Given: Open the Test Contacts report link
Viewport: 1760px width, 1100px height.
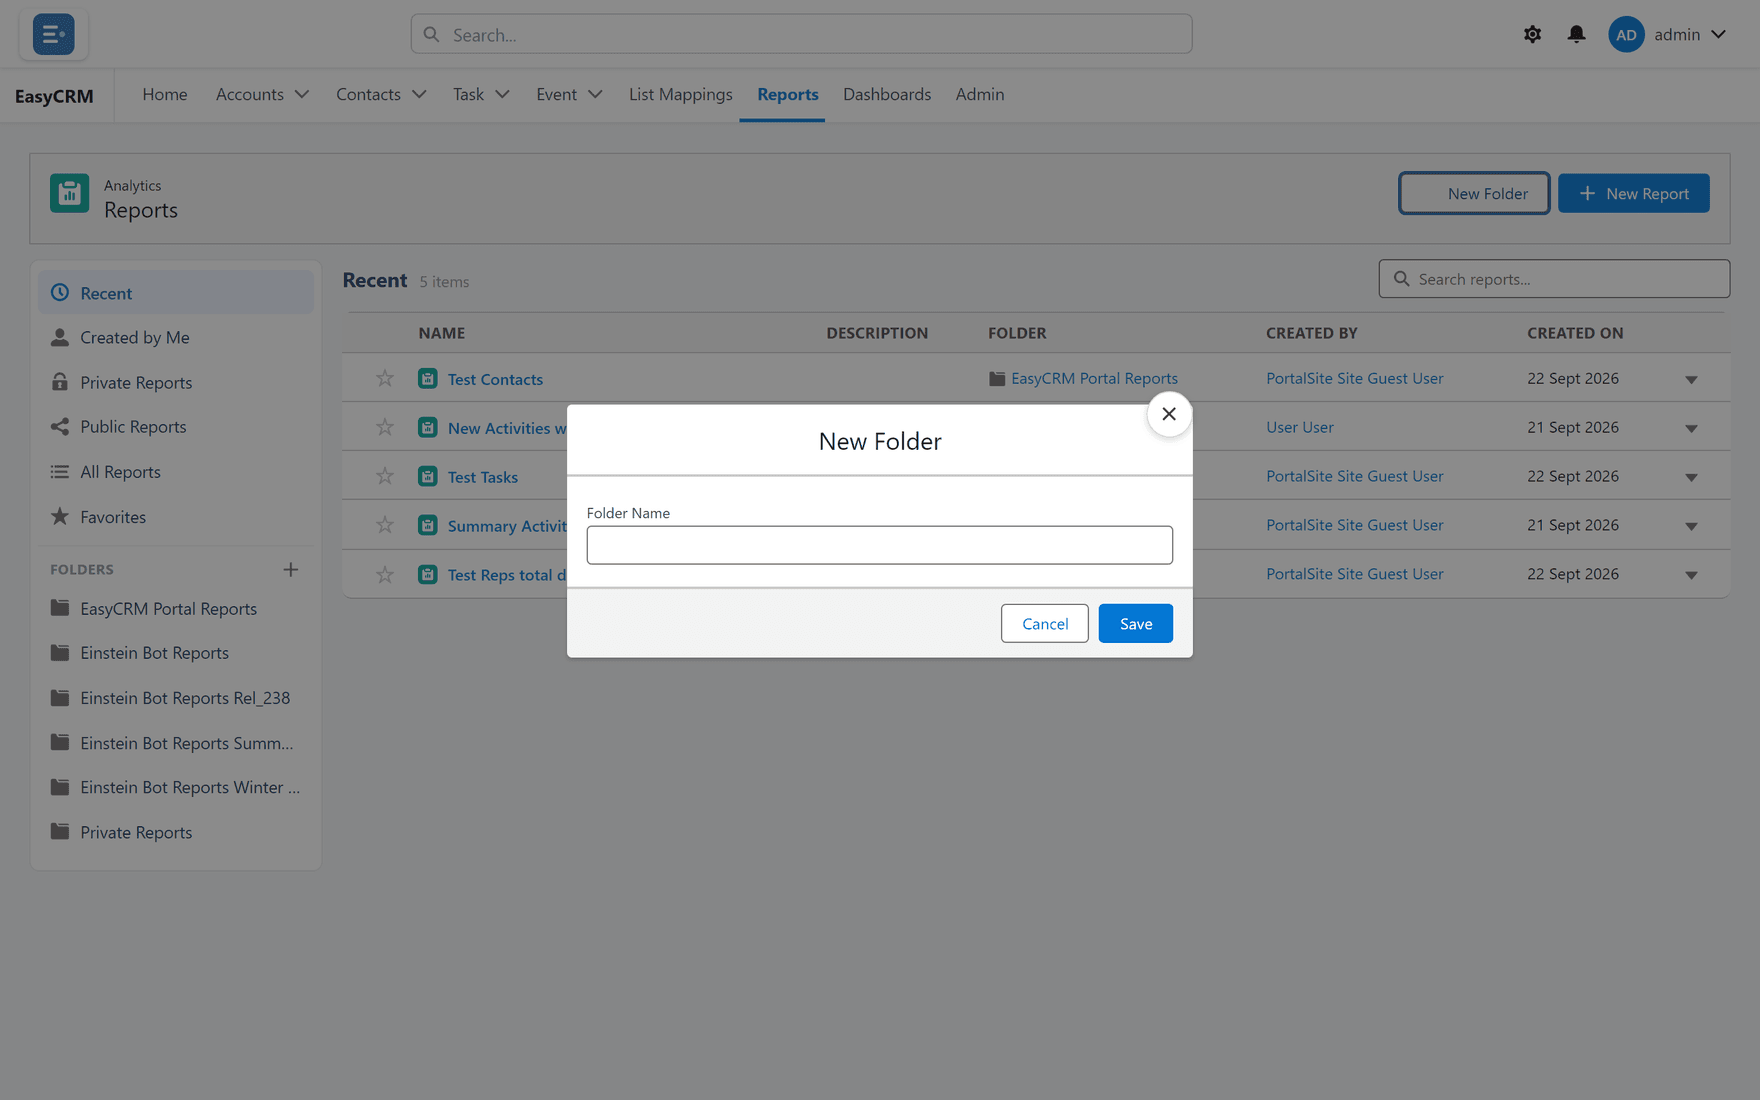Looking at the screenshot, I should click(495, 379).
